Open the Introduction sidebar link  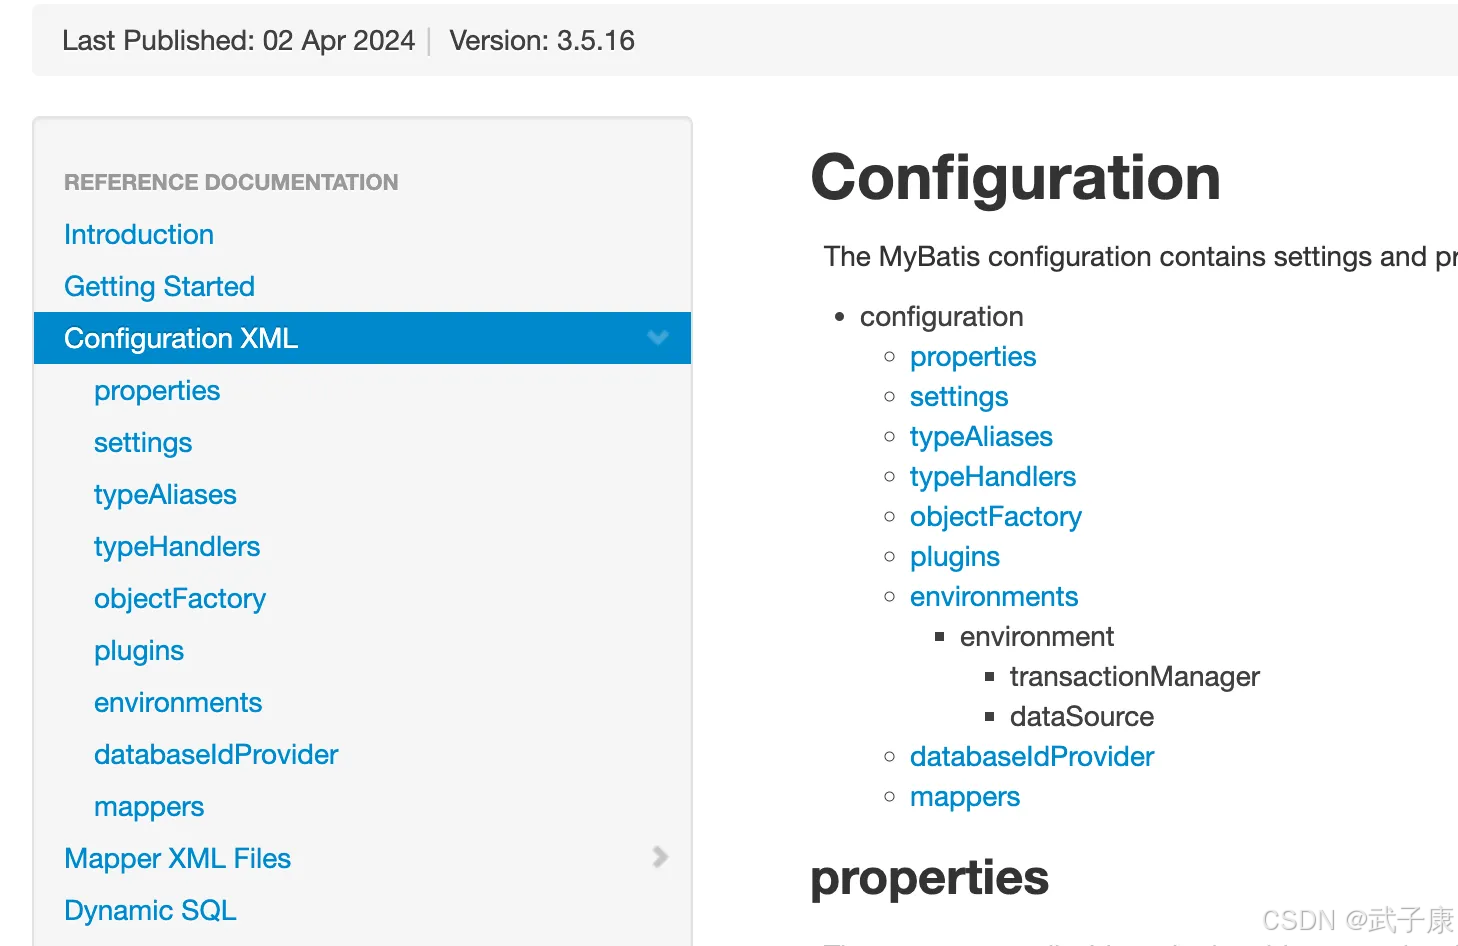[139, 234]
